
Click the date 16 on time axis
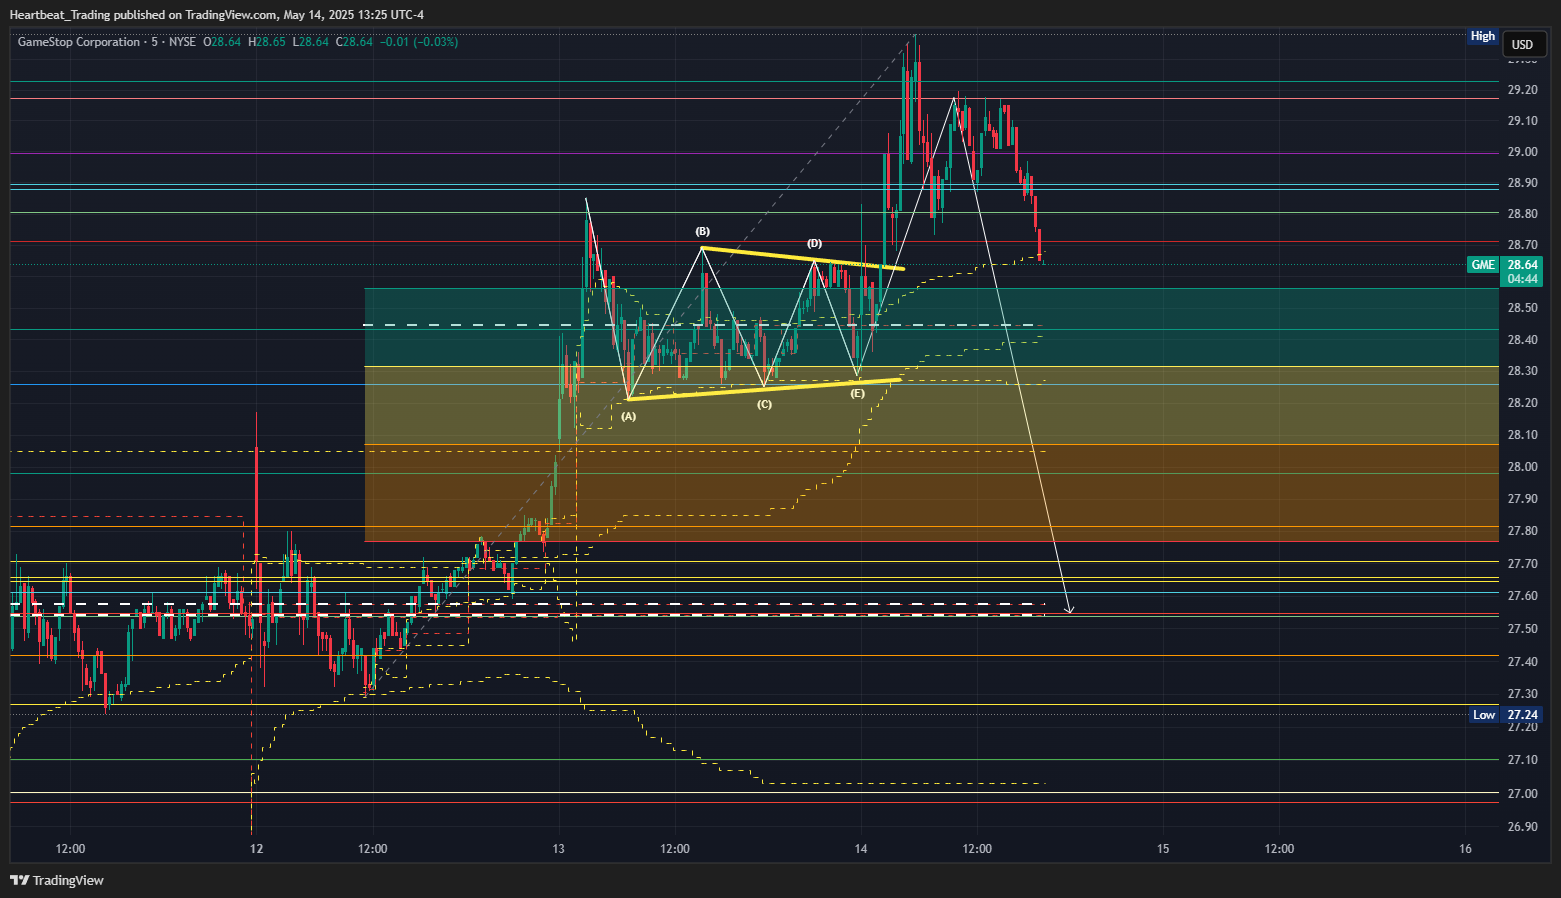tap(1465, 849)
